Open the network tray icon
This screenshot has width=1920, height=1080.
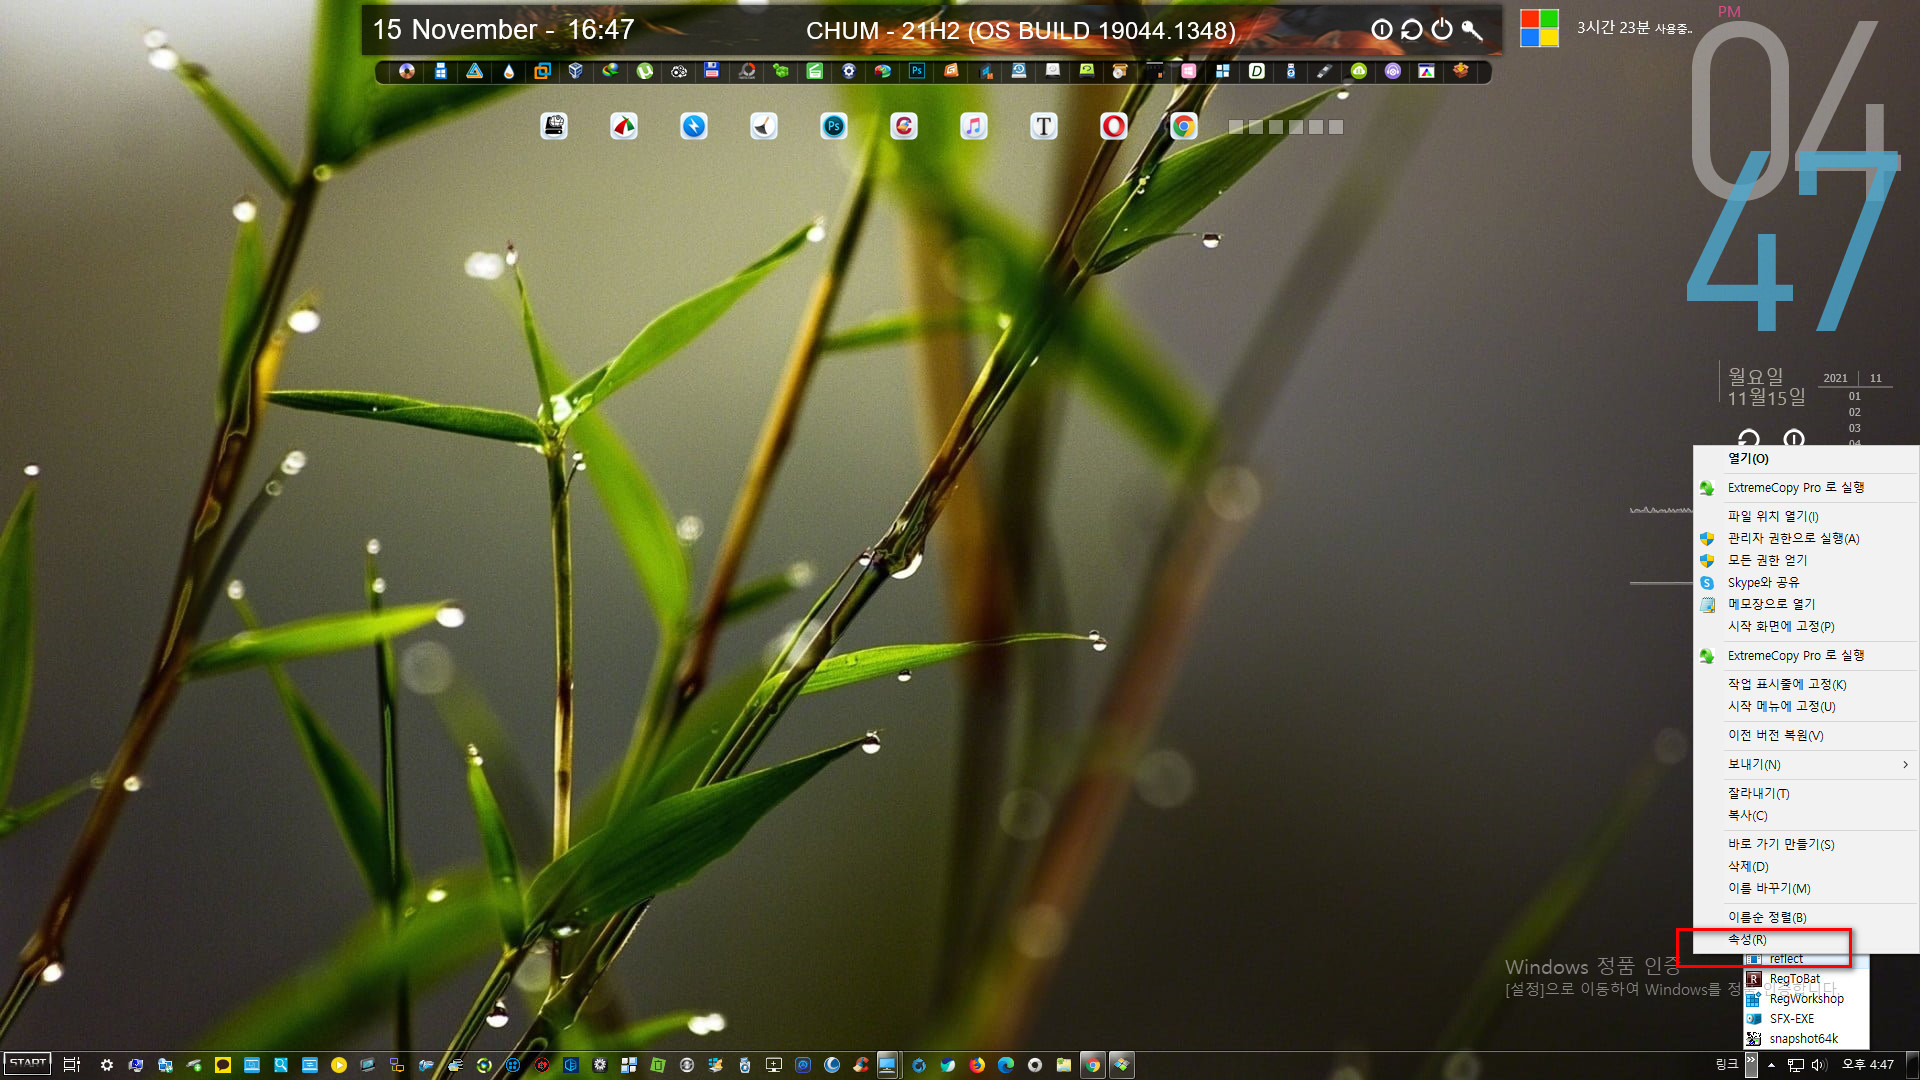(1796, 1065)
